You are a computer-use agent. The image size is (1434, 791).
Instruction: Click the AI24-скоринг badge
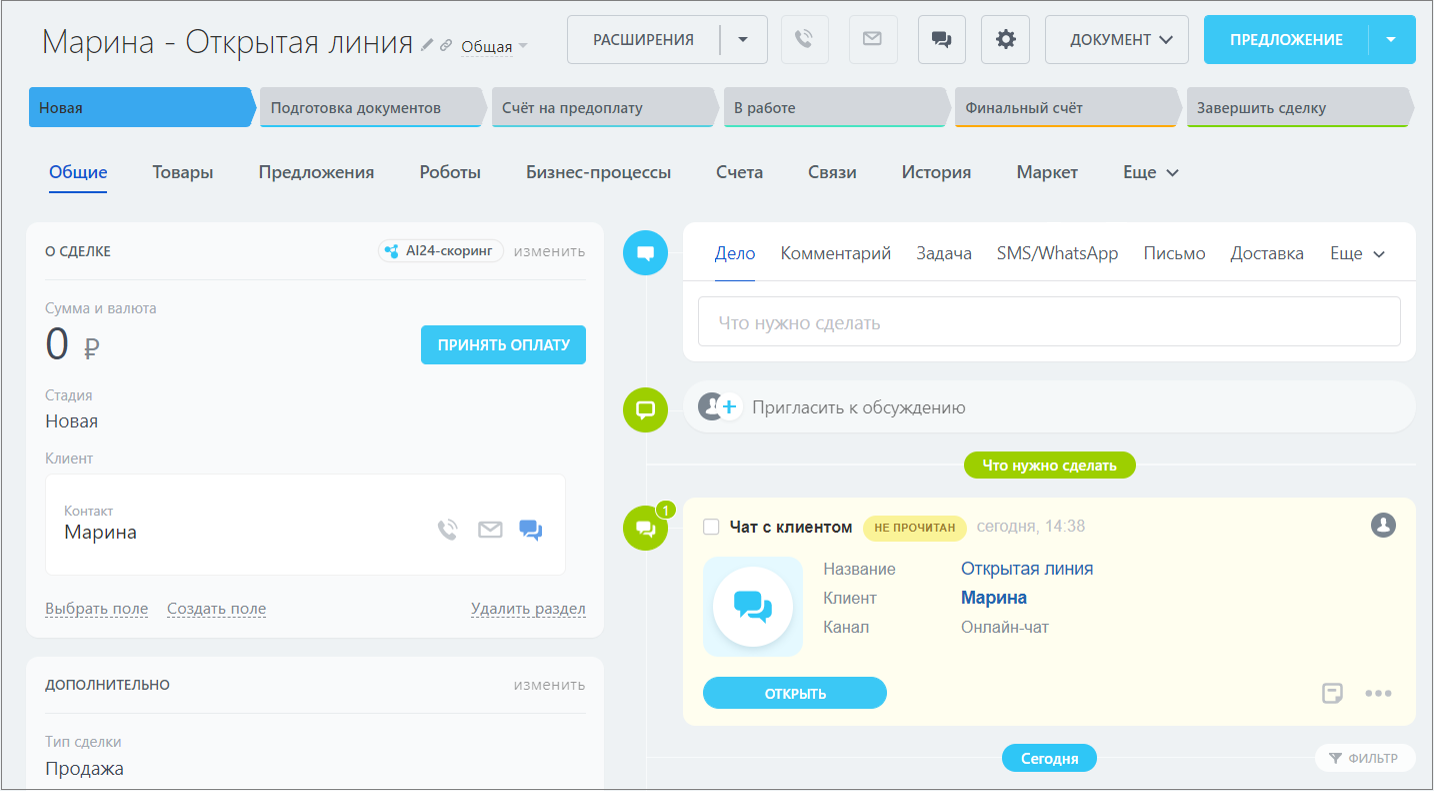coord(441,251)
